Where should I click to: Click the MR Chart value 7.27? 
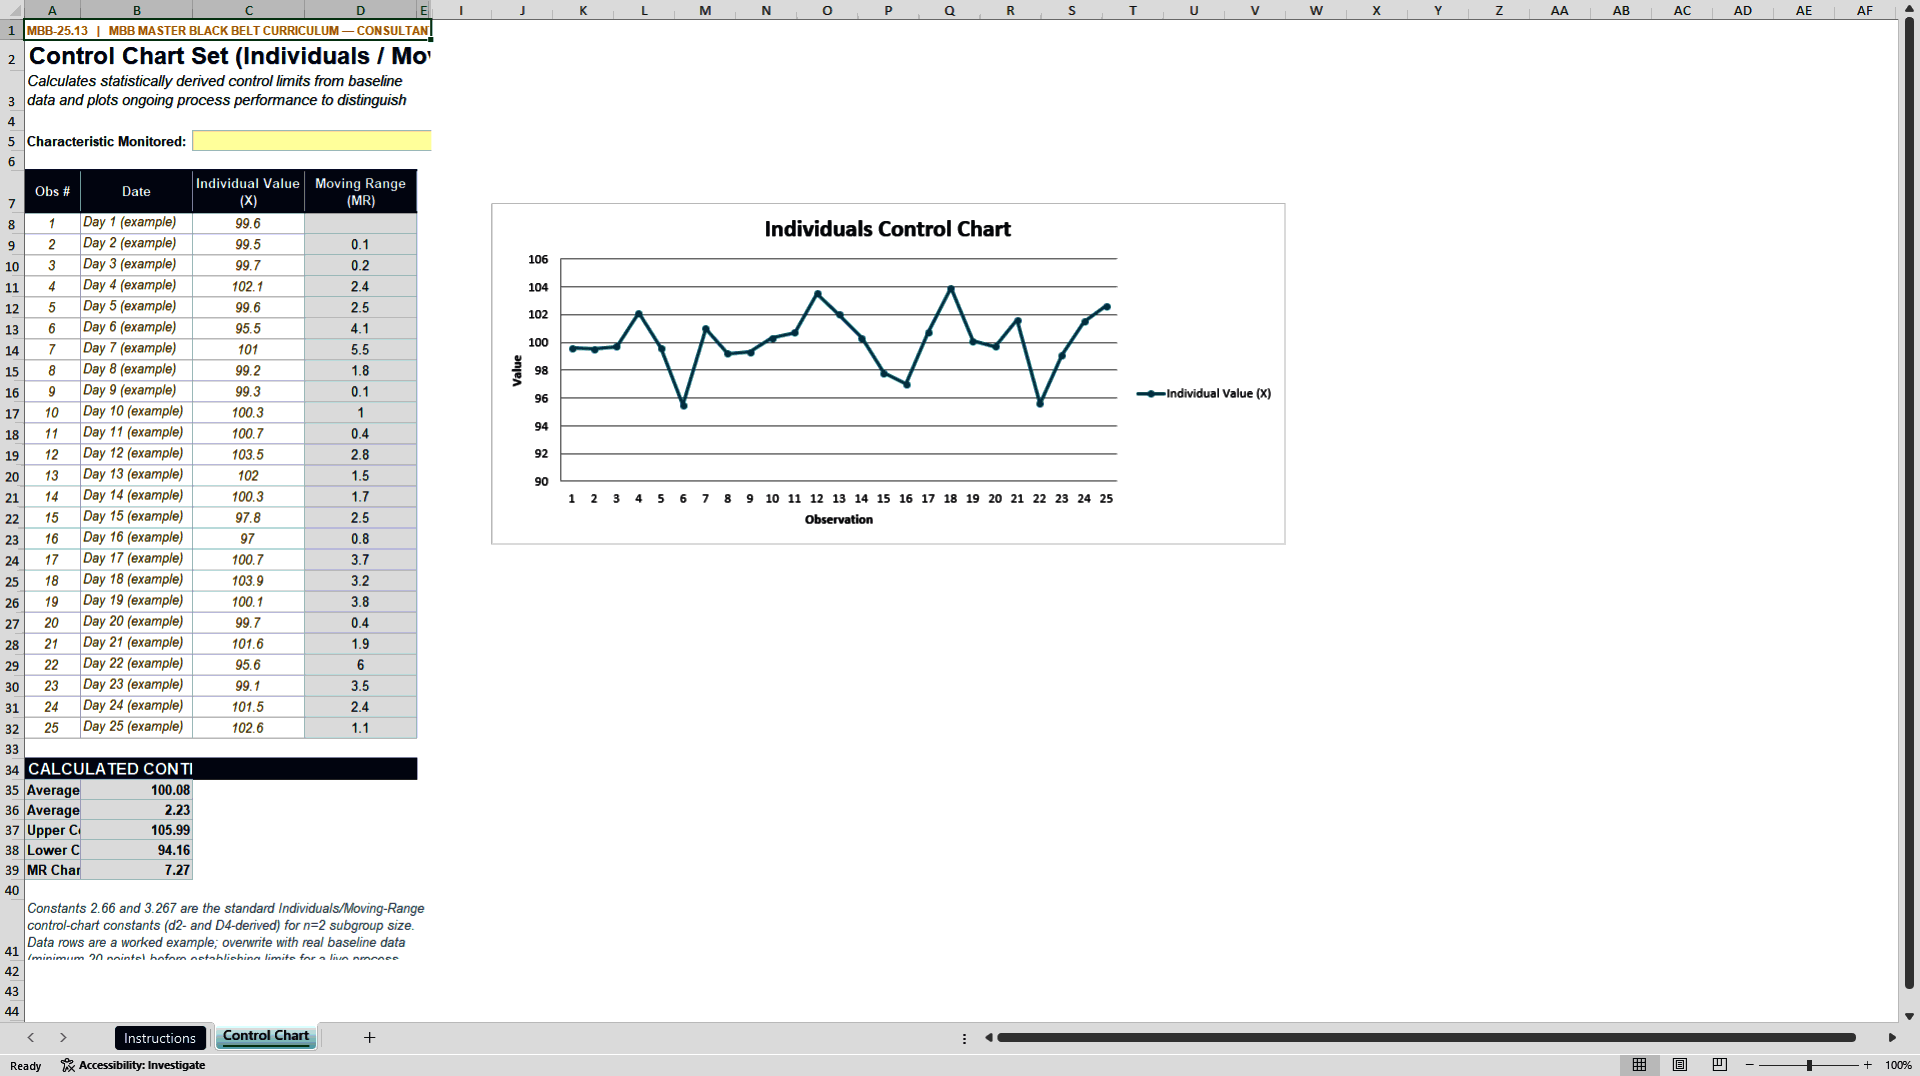point(136,870)
